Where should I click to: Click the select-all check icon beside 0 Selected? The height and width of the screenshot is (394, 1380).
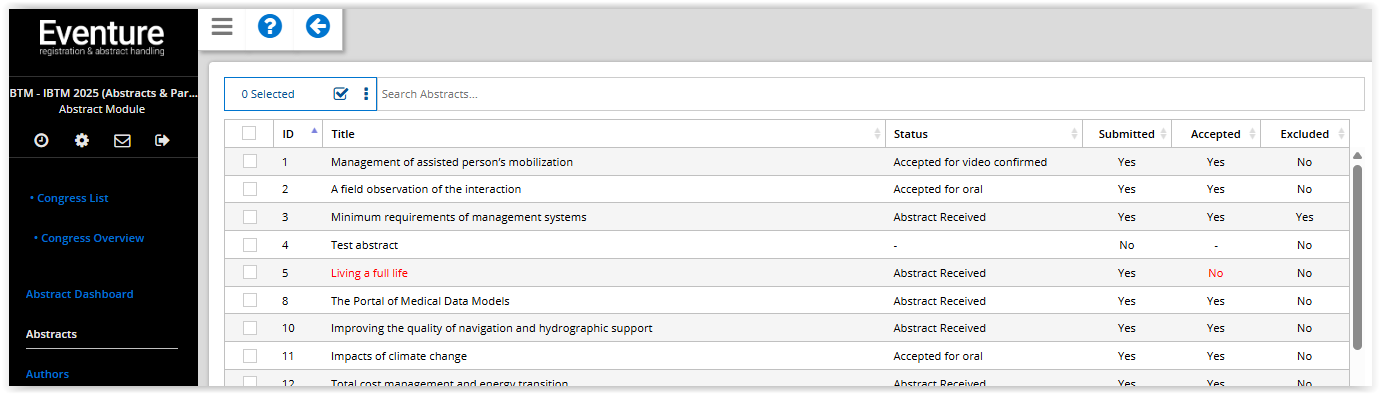(x=341, y=94)
